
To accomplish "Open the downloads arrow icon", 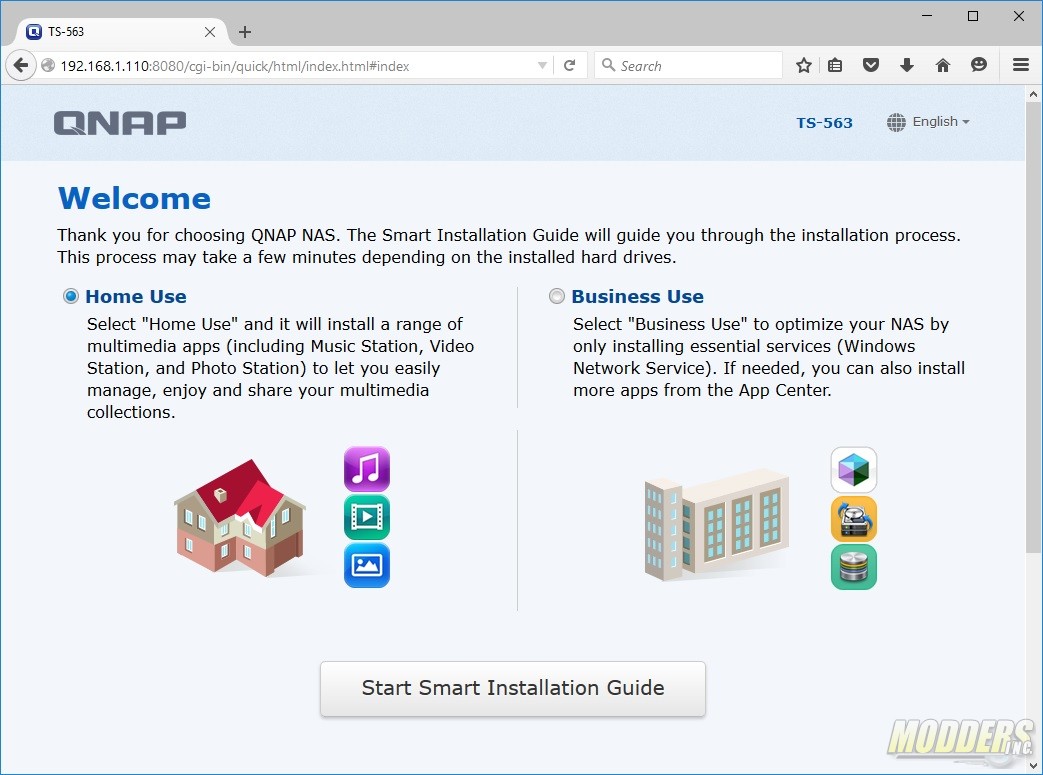I will click(x=907, y=65).
